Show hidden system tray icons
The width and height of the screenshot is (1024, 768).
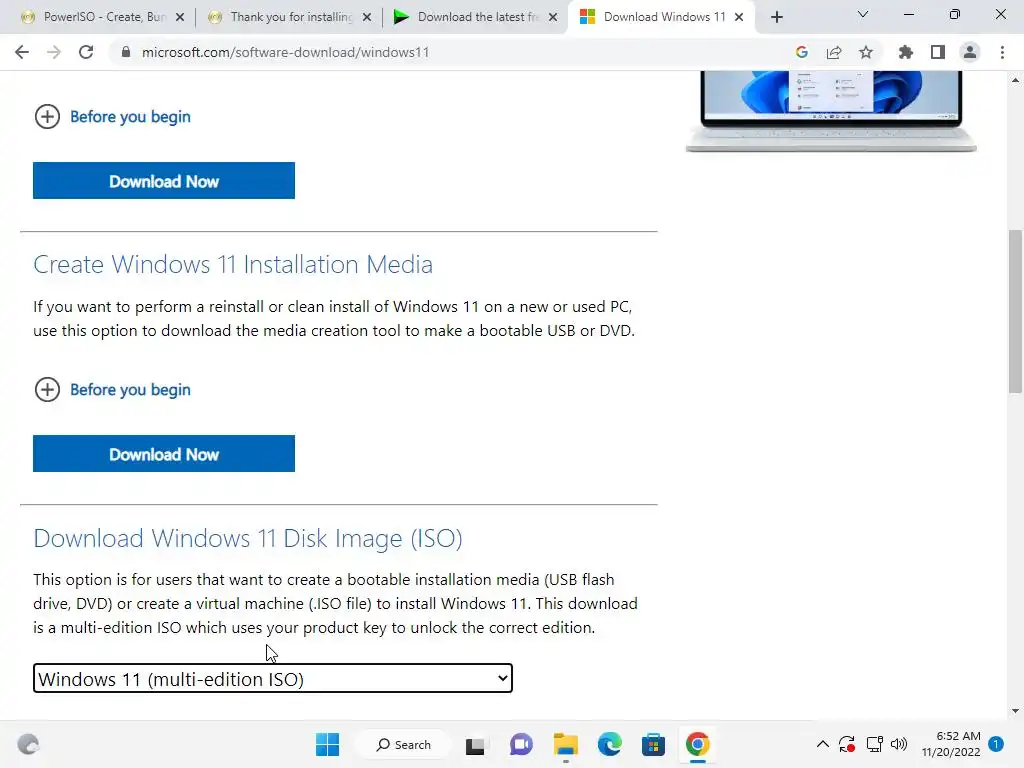coord(823,744)
